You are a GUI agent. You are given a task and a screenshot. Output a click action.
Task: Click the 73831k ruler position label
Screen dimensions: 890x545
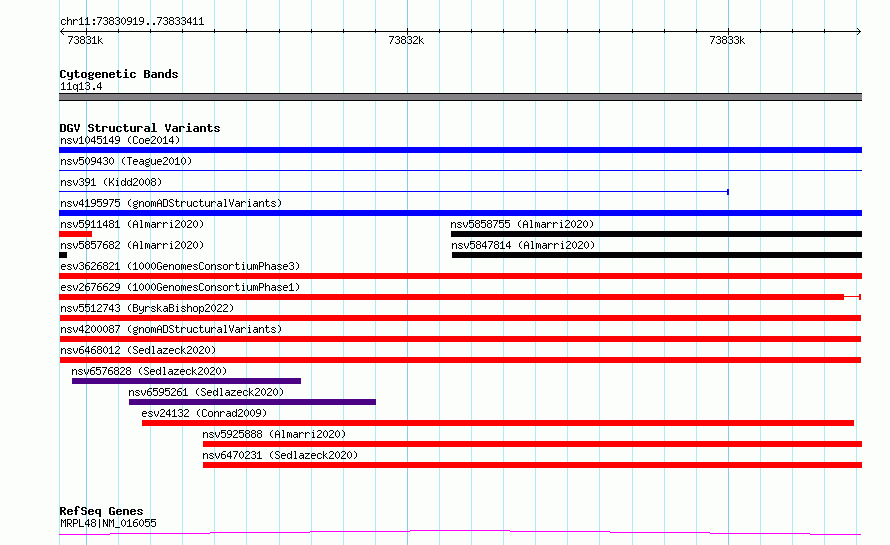click(x=85, y=41)
